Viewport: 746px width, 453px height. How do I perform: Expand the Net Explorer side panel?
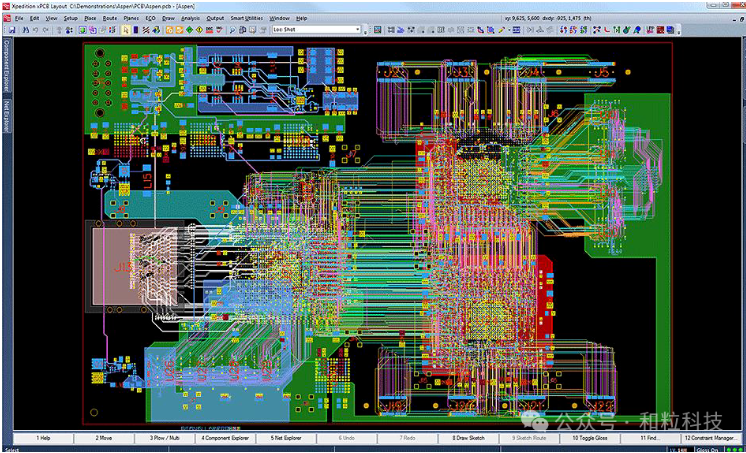pos(5,117)
